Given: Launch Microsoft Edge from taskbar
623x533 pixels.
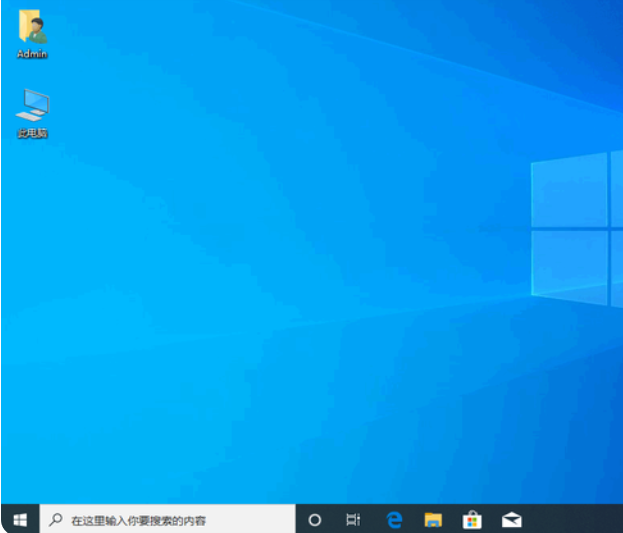Looking at the screenshot, I should click(x=394, y=519).
